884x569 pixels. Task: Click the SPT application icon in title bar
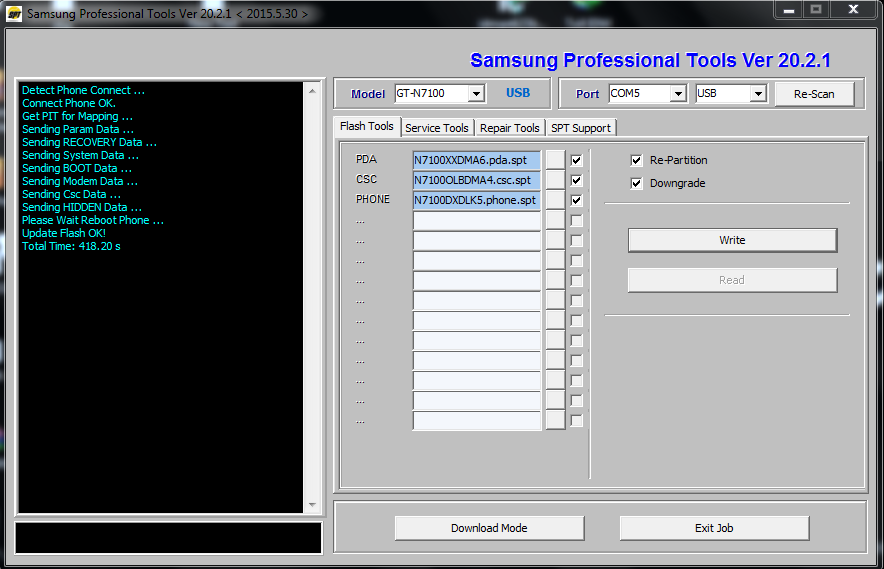click(14, 14)
